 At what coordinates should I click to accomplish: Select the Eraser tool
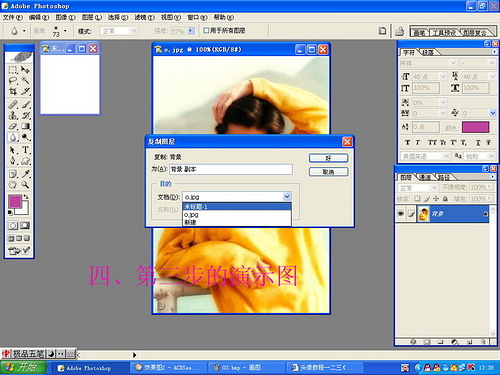coord(13,126)
